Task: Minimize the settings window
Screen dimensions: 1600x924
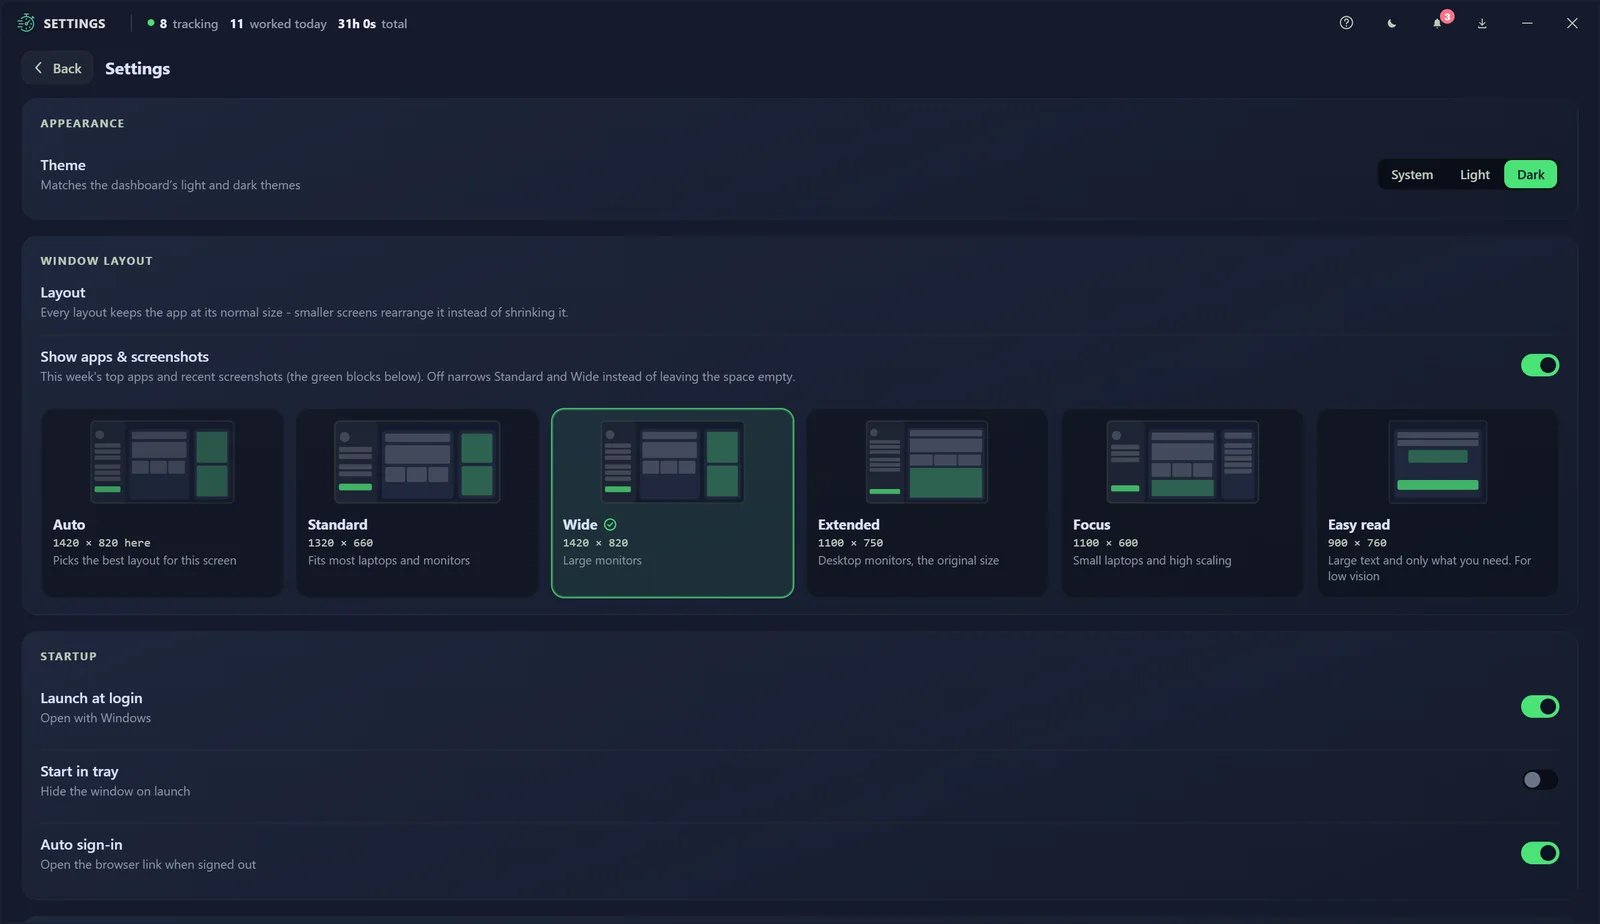Action: pyautogui.click(x=1527, y=23)
